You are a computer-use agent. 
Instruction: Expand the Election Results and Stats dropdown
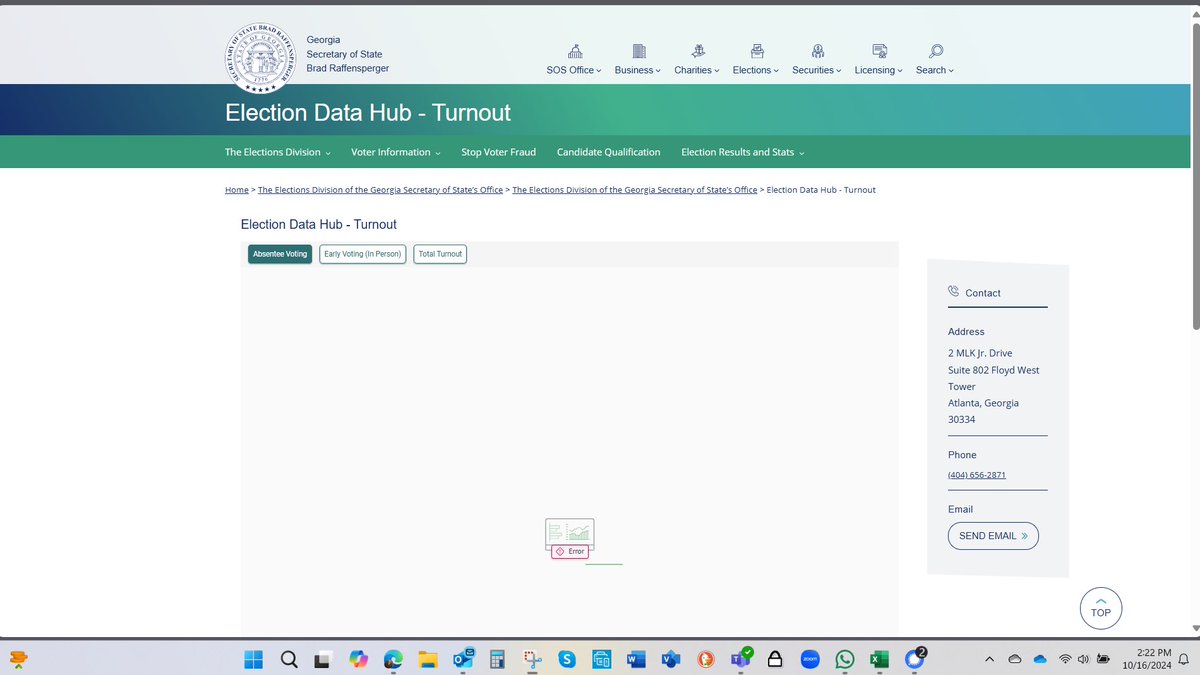tap(742, 152)
